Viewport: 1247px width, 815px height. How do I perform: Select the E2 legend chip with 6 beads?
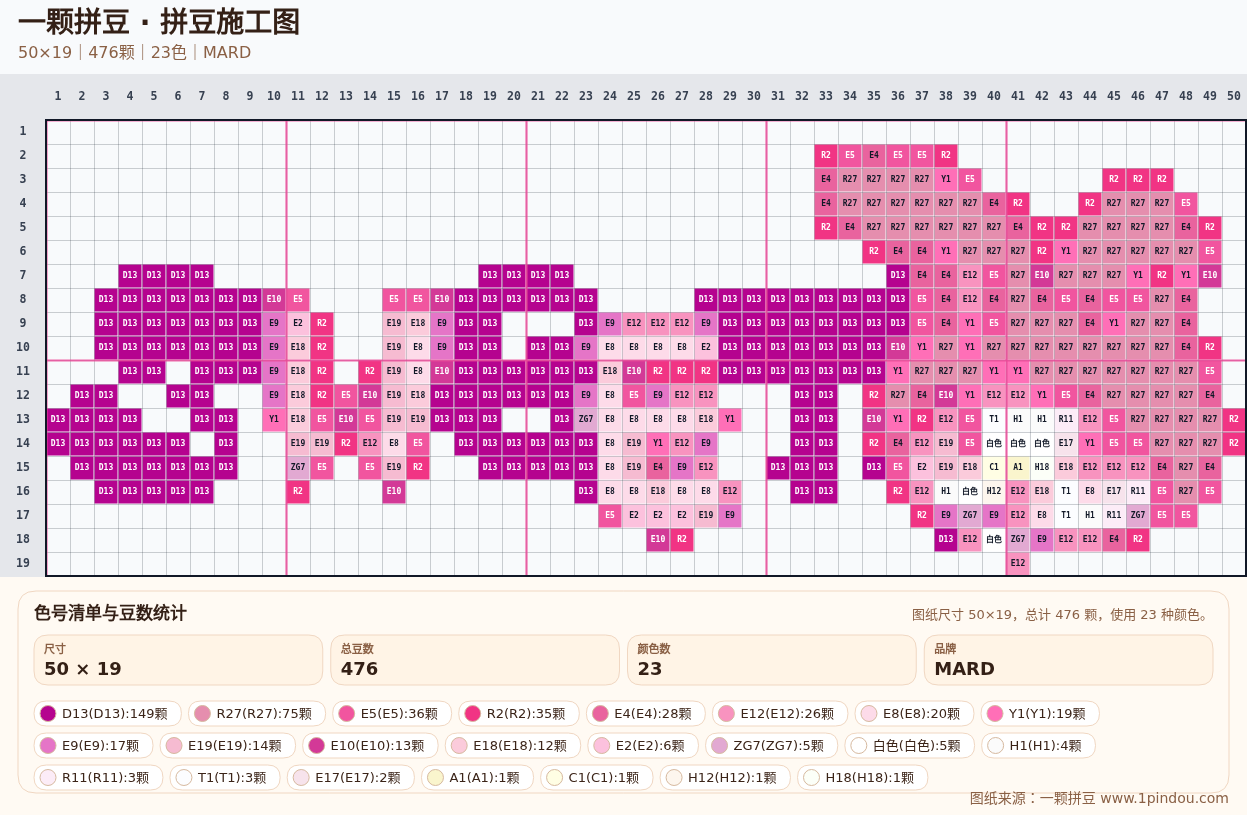point(643,746)
